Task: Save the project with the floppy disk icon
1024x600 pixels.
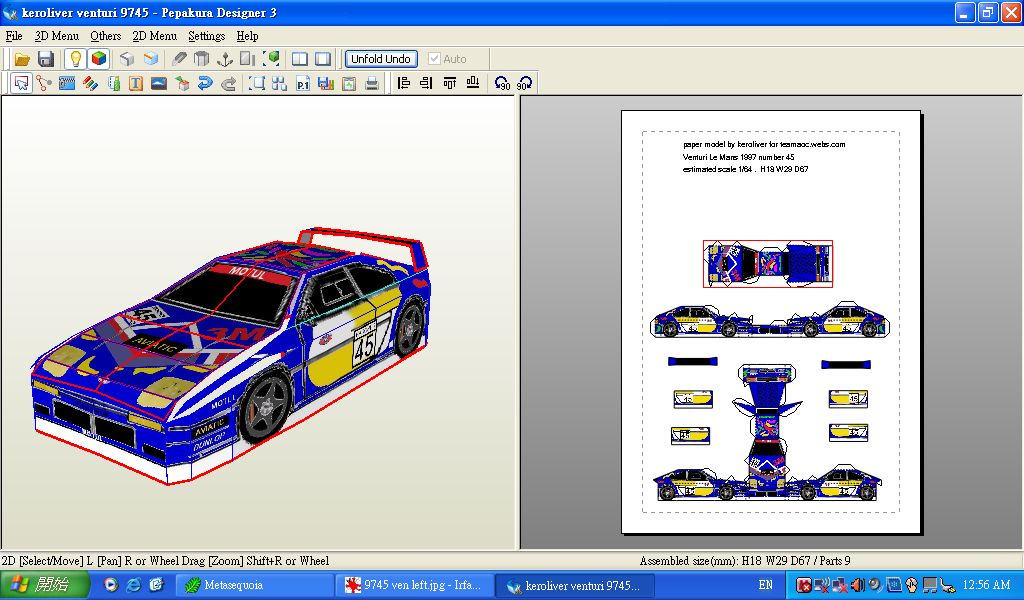Action: pyautogui.click(x=46, y=59)
